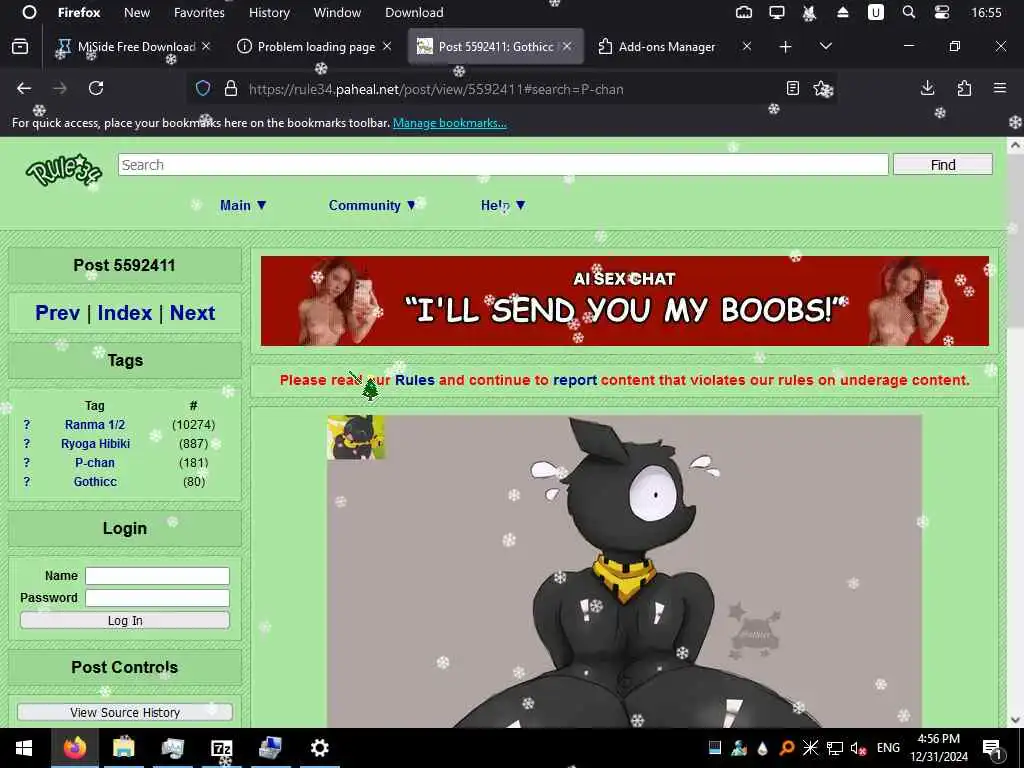1024x768 pixels.
Task: Click the Password login field
Action: (157, 598)
